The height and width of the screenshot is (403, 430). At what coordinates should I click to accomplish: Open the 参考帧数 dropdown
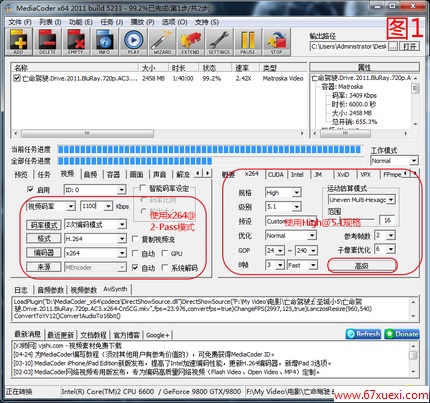tap(385, 235)
